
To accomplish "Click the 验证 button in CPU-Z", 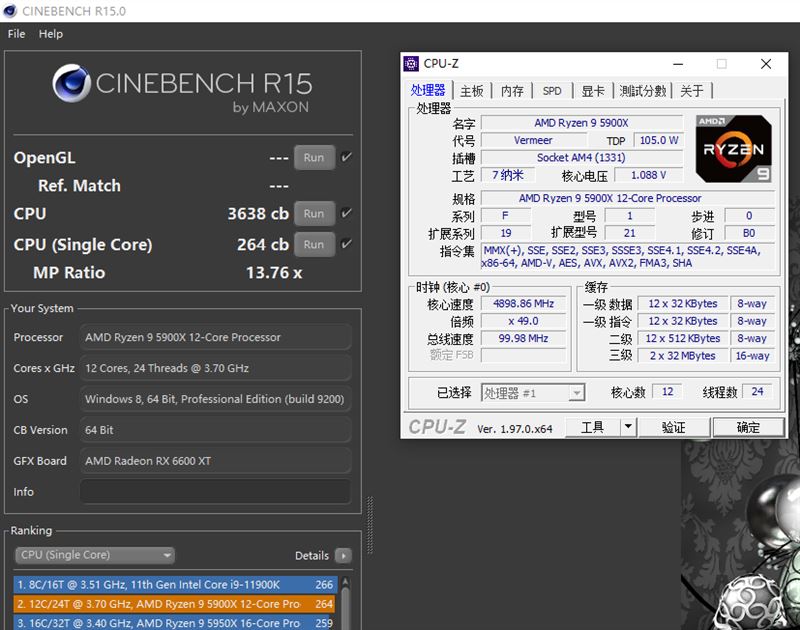I will click(x=673, y=427).
